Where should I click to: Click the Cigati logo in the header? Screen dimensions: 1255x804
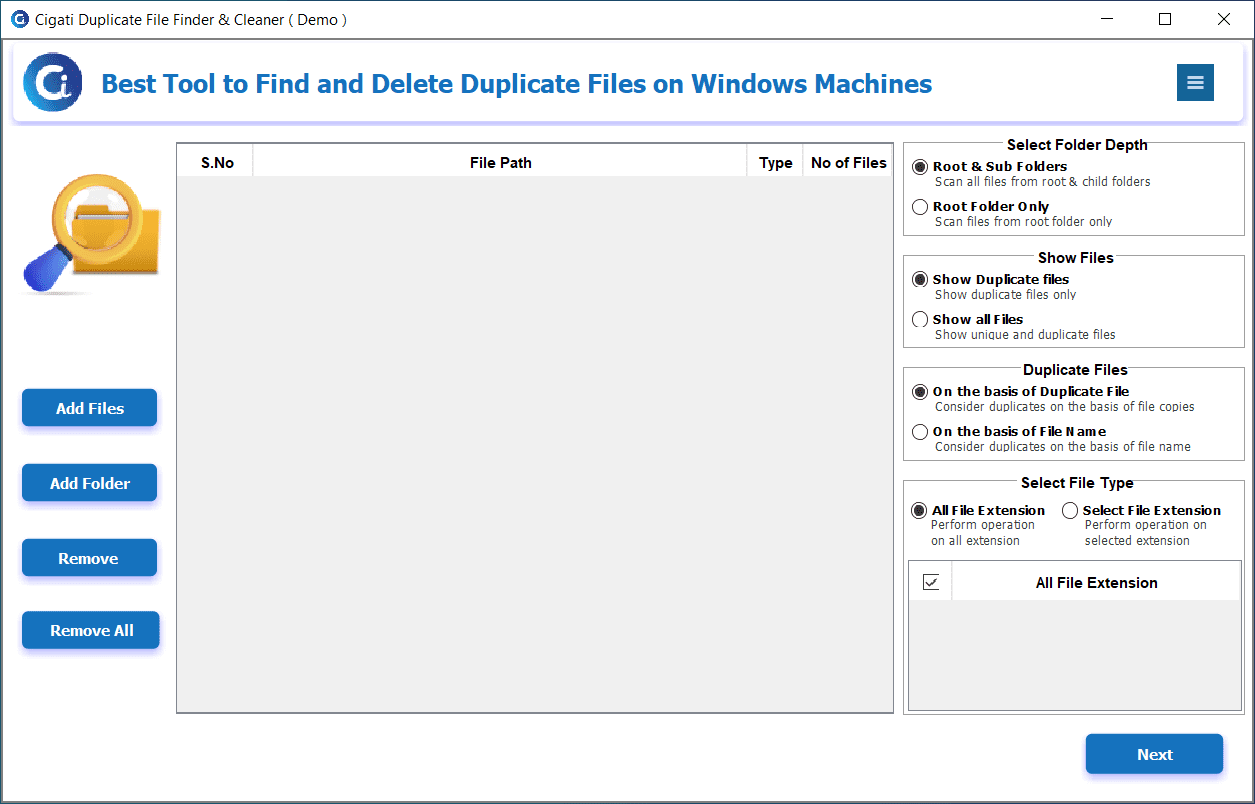(52, 83)
